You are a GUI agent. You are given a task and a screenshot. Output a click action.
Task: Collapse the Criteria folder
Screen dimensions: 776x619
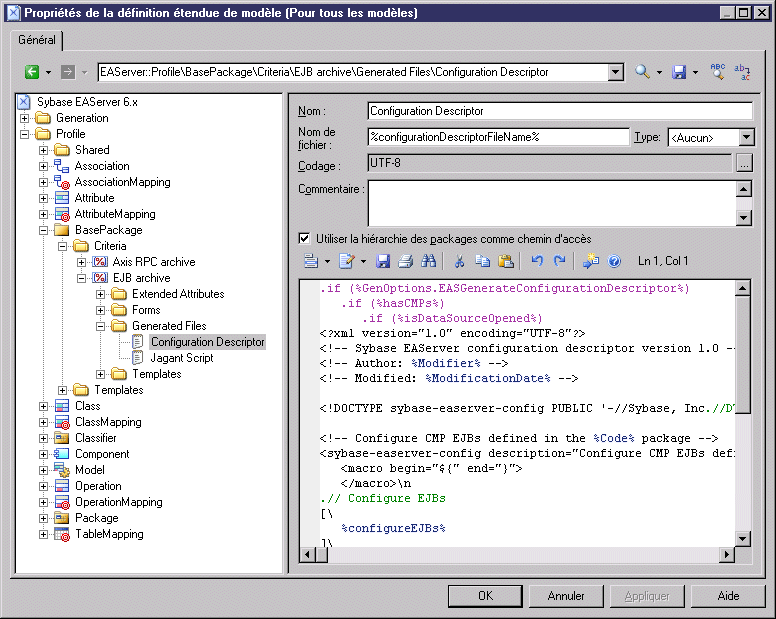pos(62,246)
